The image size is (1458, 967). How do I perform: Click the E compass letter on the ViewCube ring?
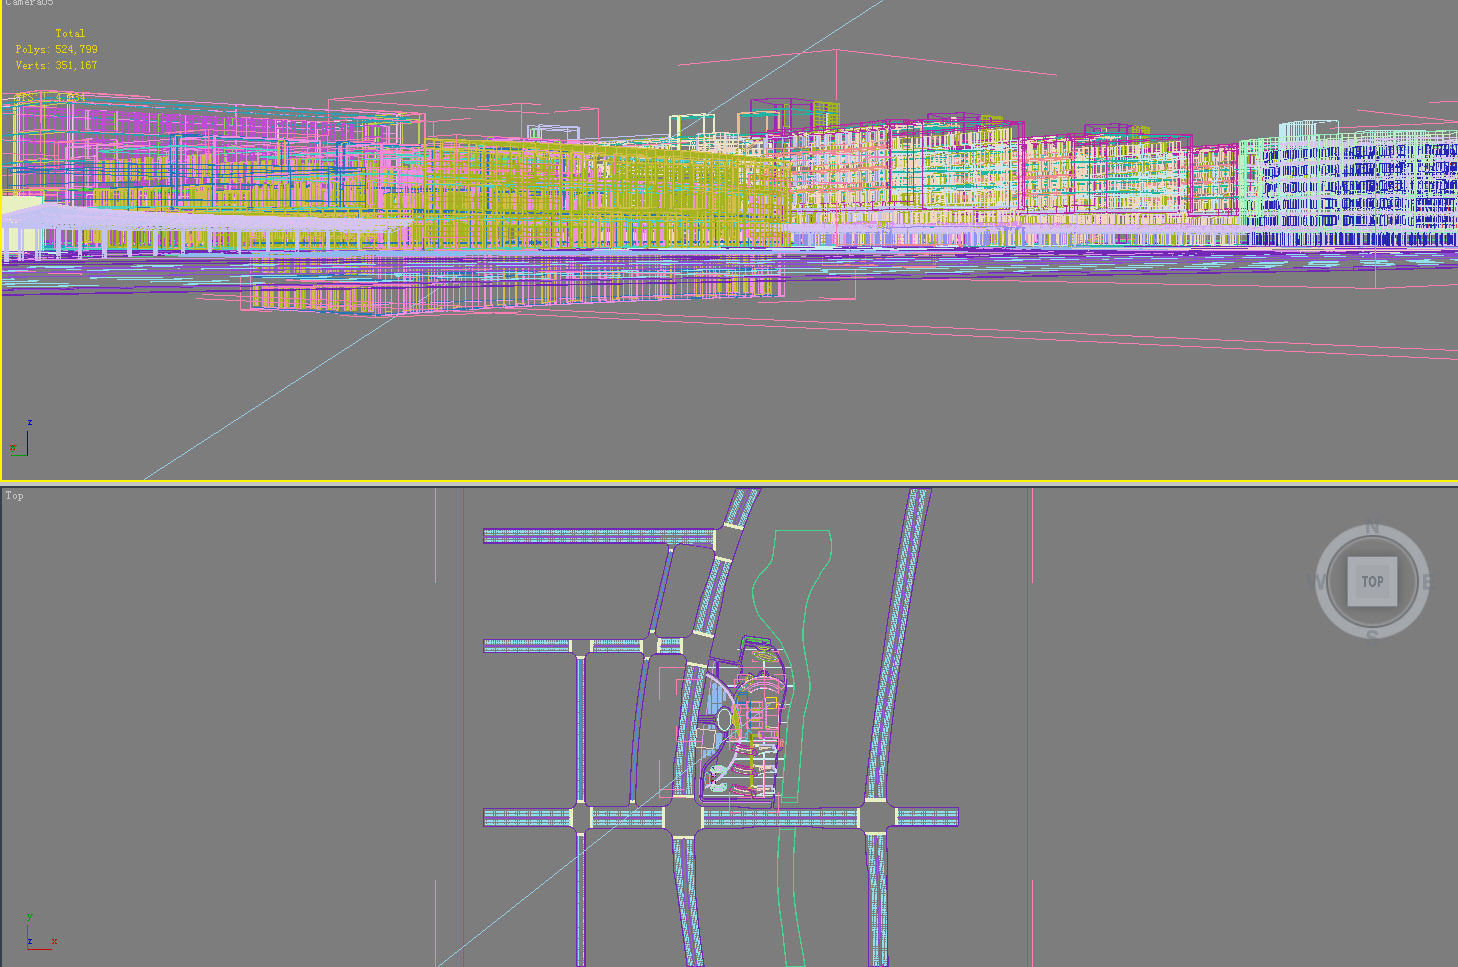[1426, 581]
